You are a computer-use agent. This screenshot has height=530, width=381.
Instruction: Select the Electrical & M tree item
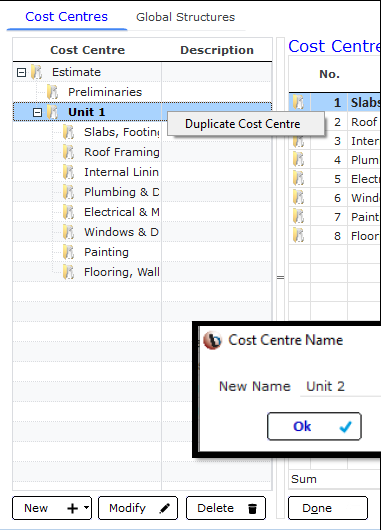click(x=122, y=212)
